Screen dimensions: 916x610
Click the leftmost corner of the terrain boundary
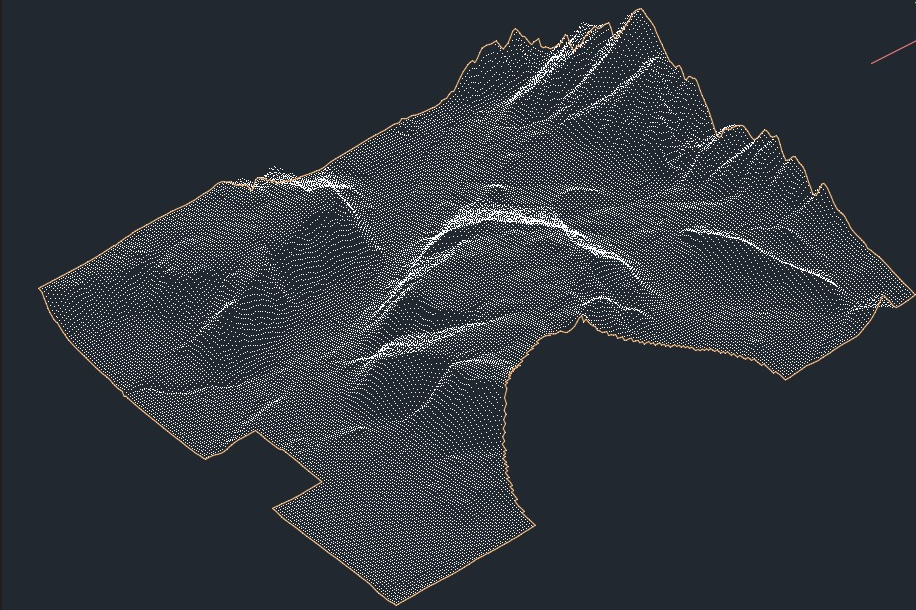click(40, 288)
